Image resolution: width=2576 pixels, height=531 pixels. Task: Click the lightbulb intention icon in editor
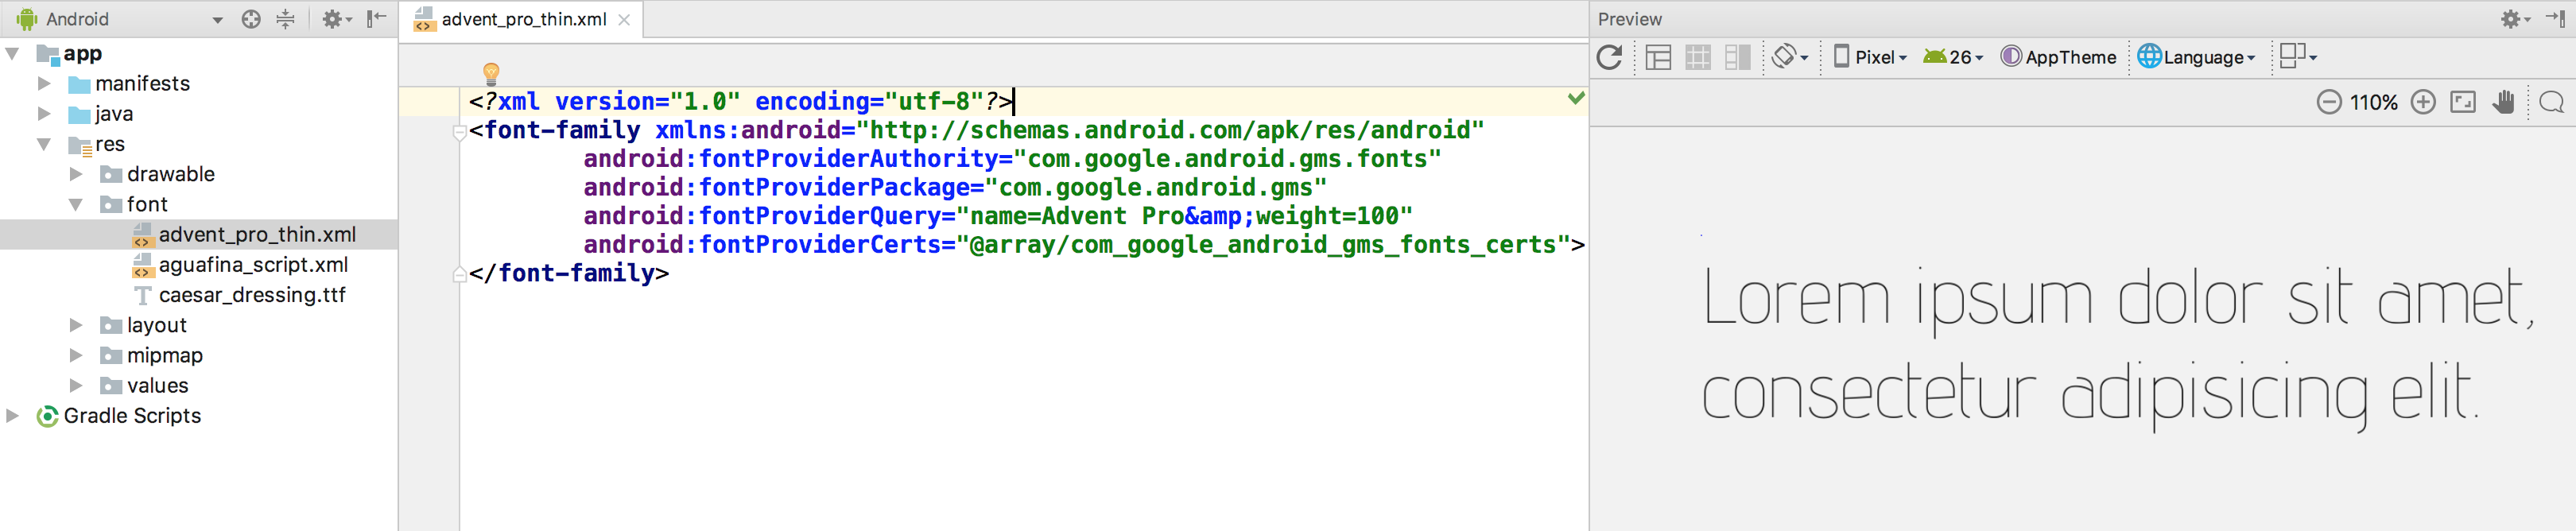point(491,72)
